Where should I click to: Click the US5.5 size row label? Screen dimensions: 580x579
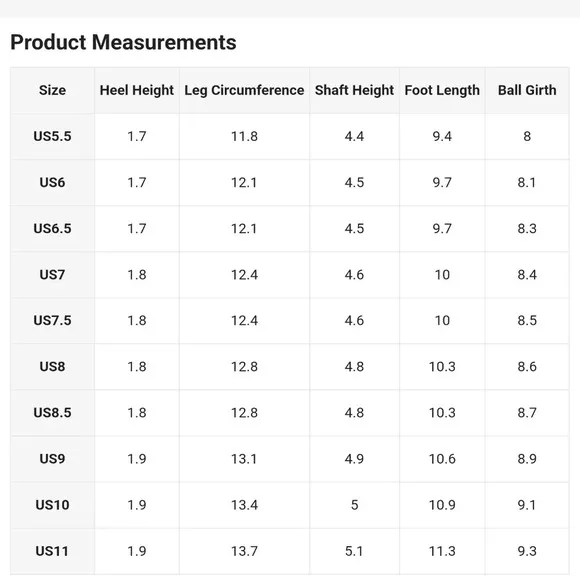coord(53,137)
